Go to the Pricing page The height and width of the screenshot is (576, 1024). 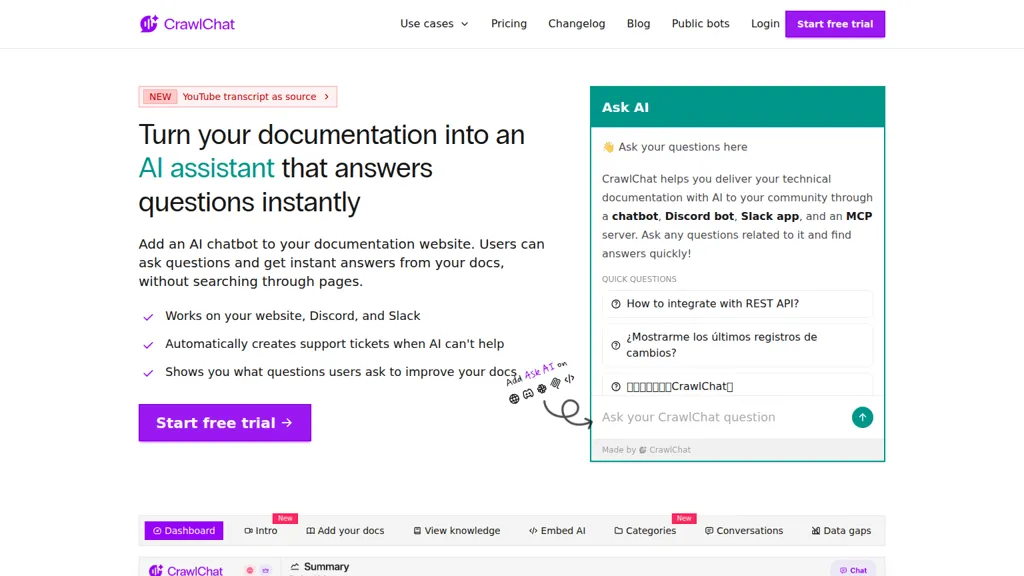click(509, 24)
